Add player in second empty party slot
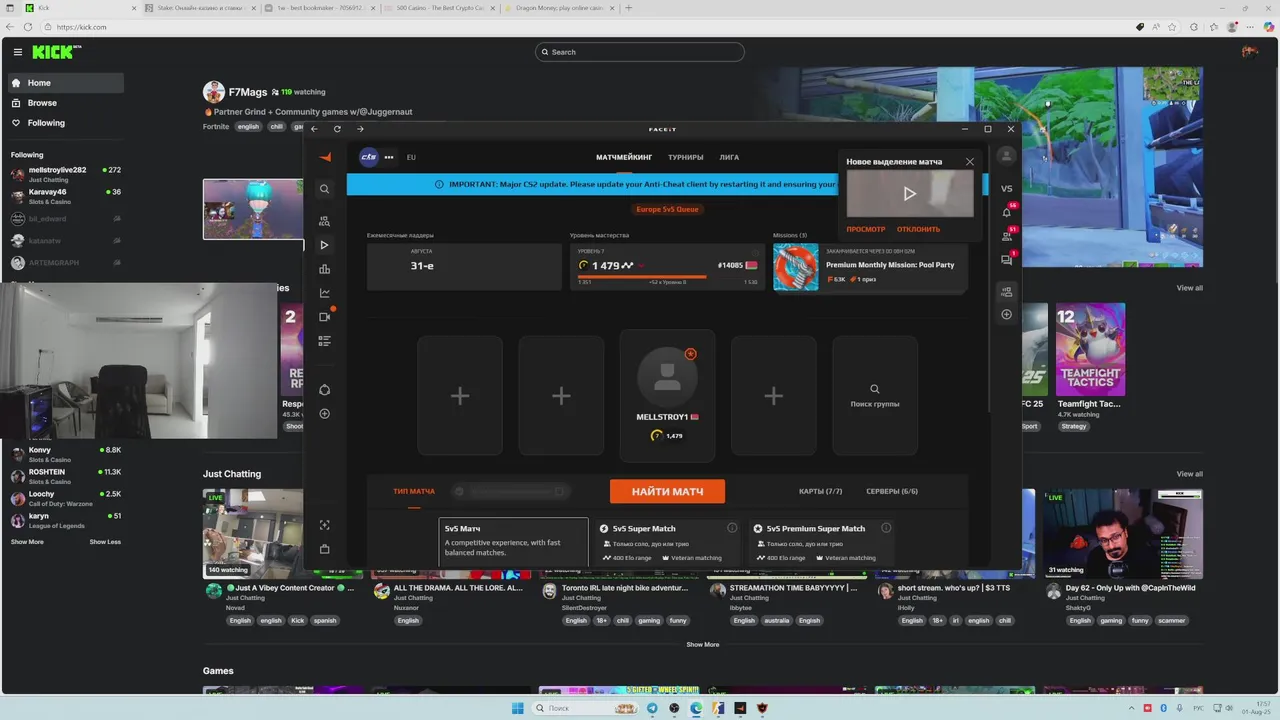1280x720 pixels. pos(561,396)
